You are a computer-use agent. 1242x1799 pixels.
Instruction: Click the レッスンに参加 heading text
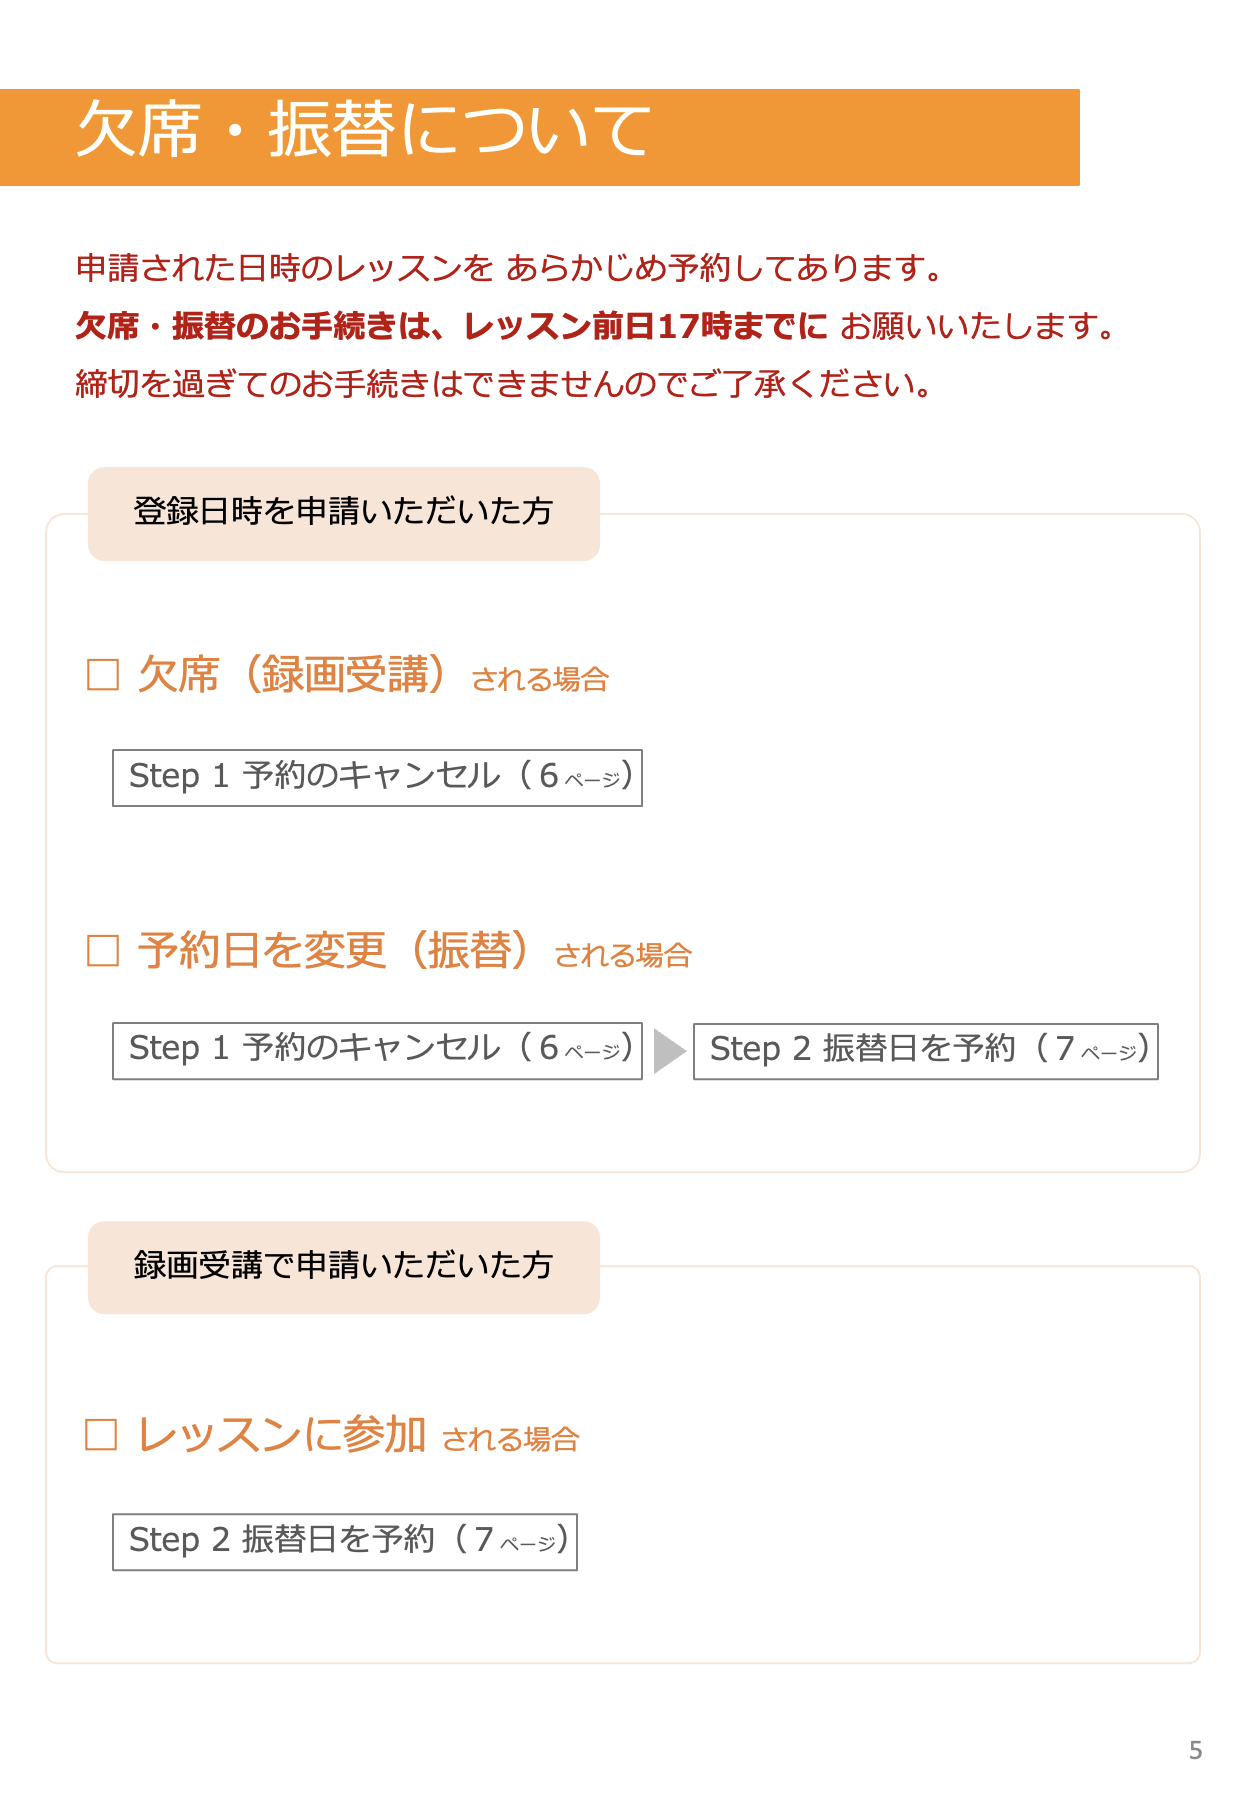[282, 1434]
